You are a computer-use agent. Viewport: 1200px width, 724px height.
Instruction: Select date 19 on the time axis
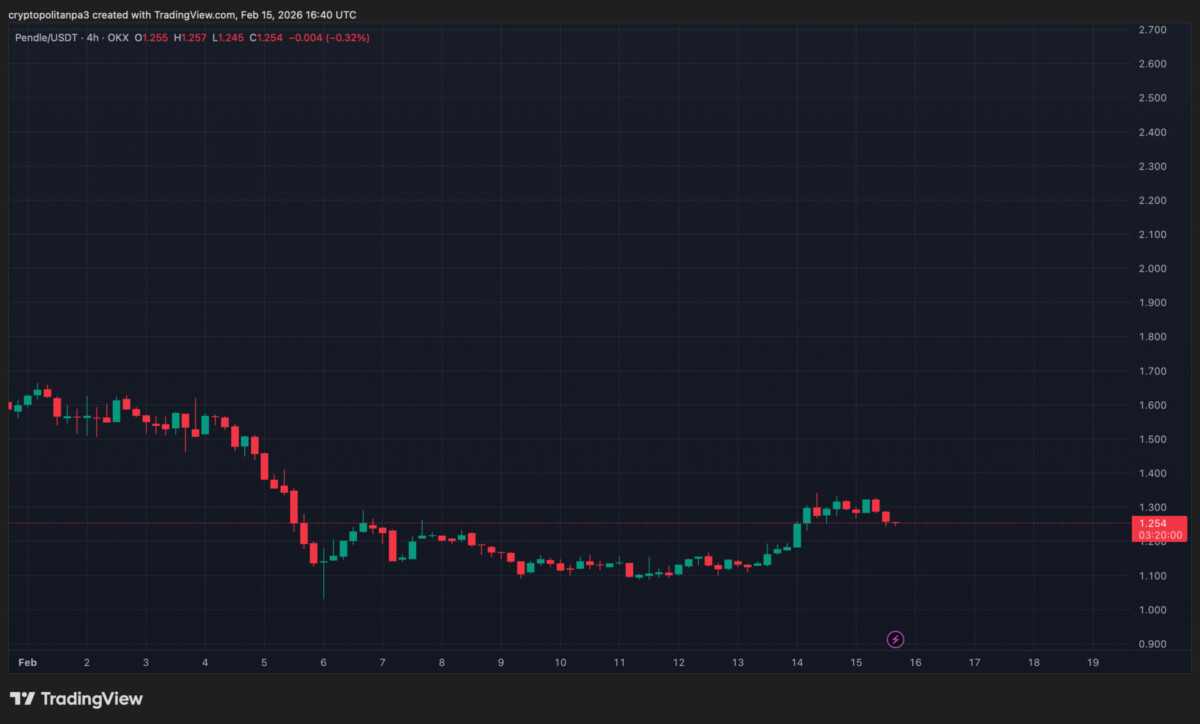click(1093, 662)
